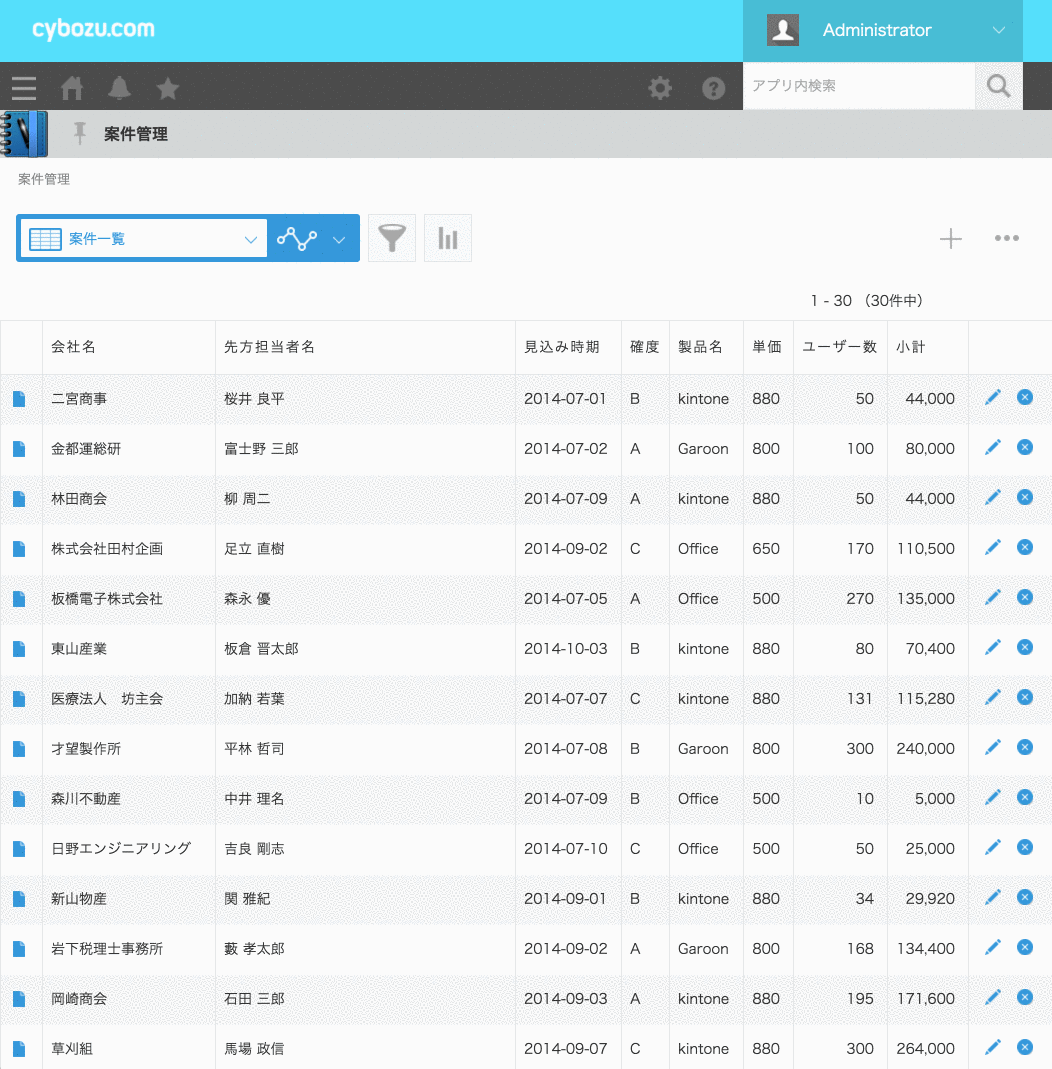Open the settings gear icon
The height and width of the screenshot is (1069, 1052).
click(x=660, y=88)
